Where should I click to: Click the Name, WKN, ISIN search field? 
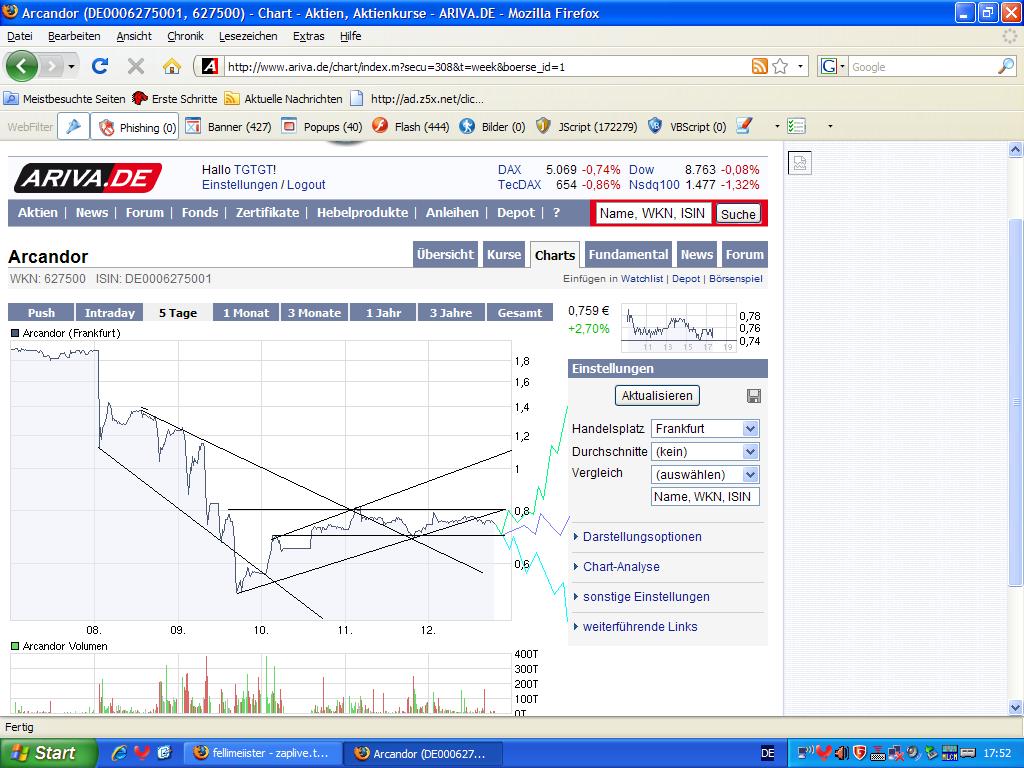652,214
